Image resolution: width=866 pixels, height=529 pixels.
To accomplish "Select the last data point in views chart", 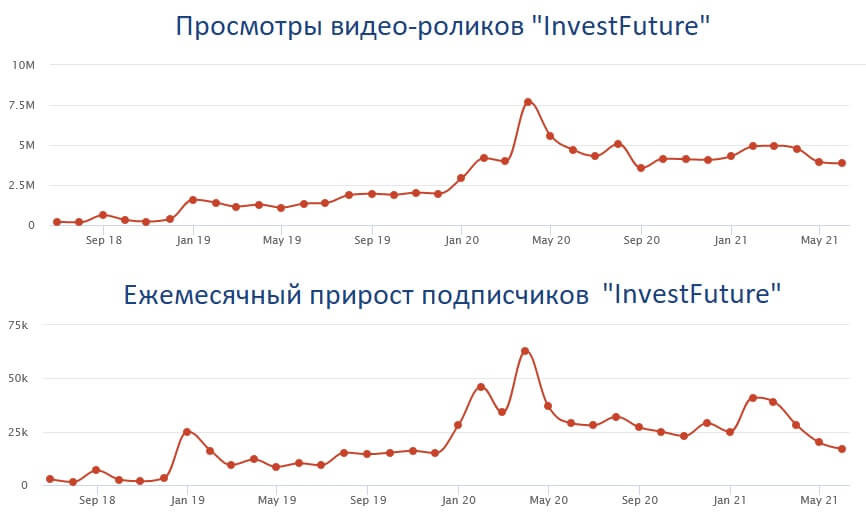I will point(842,163).
